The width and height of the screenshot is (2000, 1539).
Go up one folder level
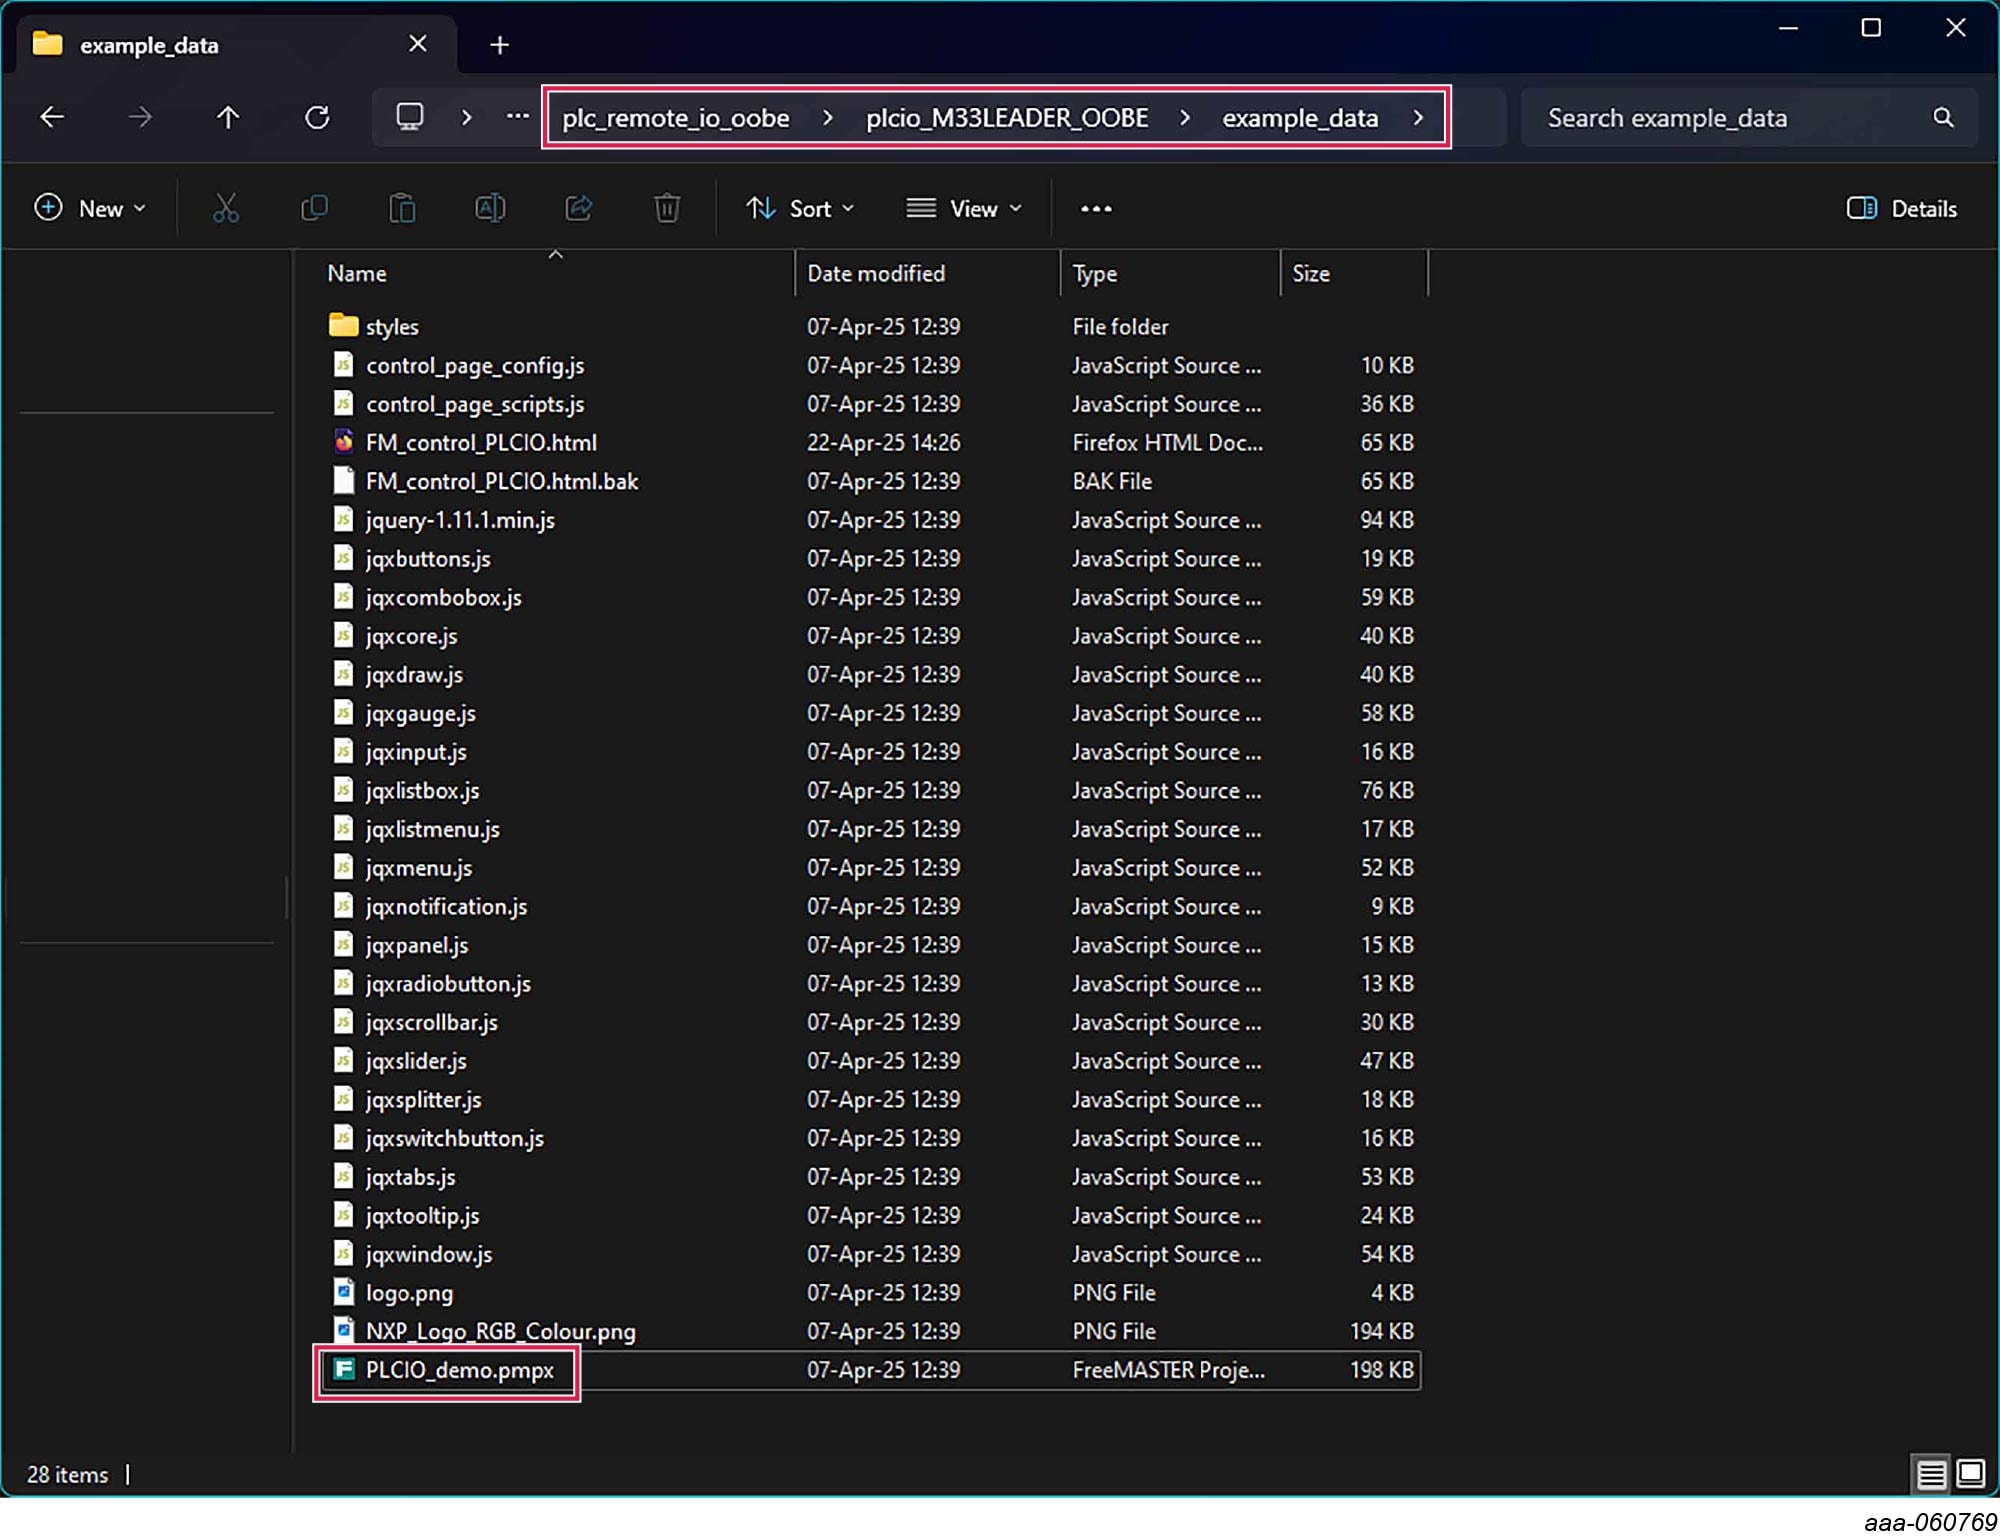click(x=228, y=118)
